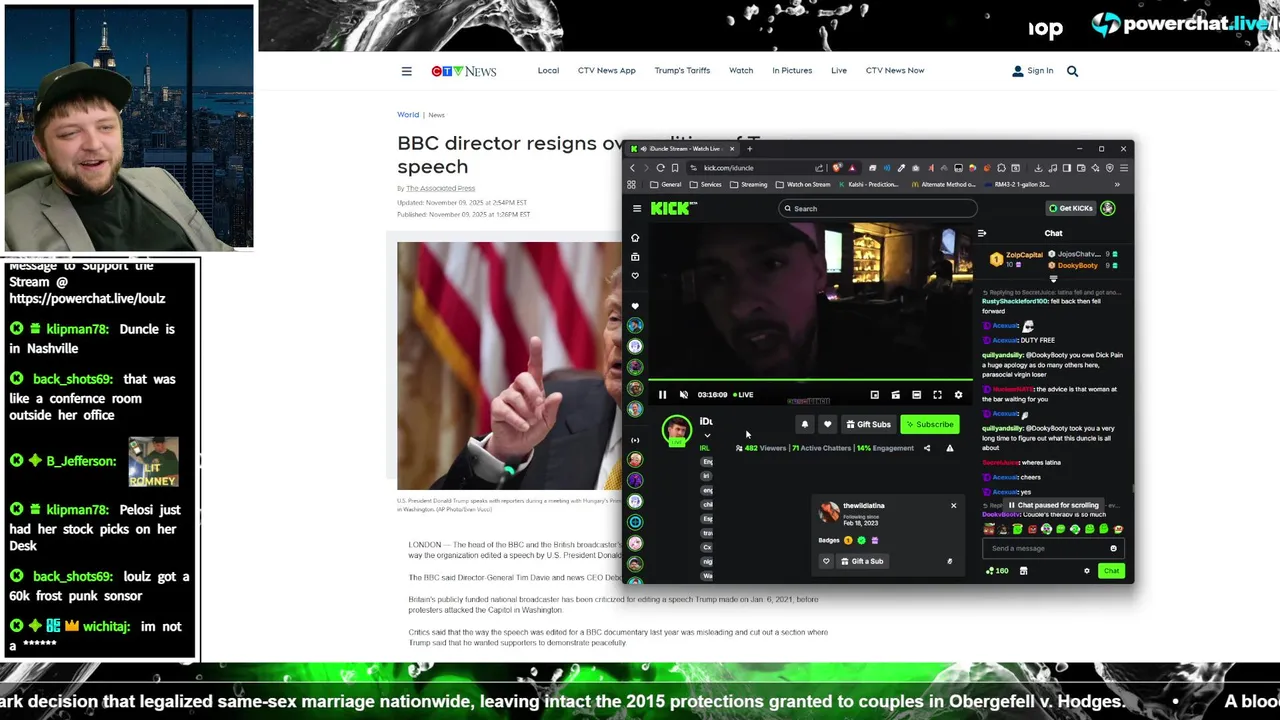Open the Watch menu on CTV News
1280x720 pixels.
click(741, 71)
